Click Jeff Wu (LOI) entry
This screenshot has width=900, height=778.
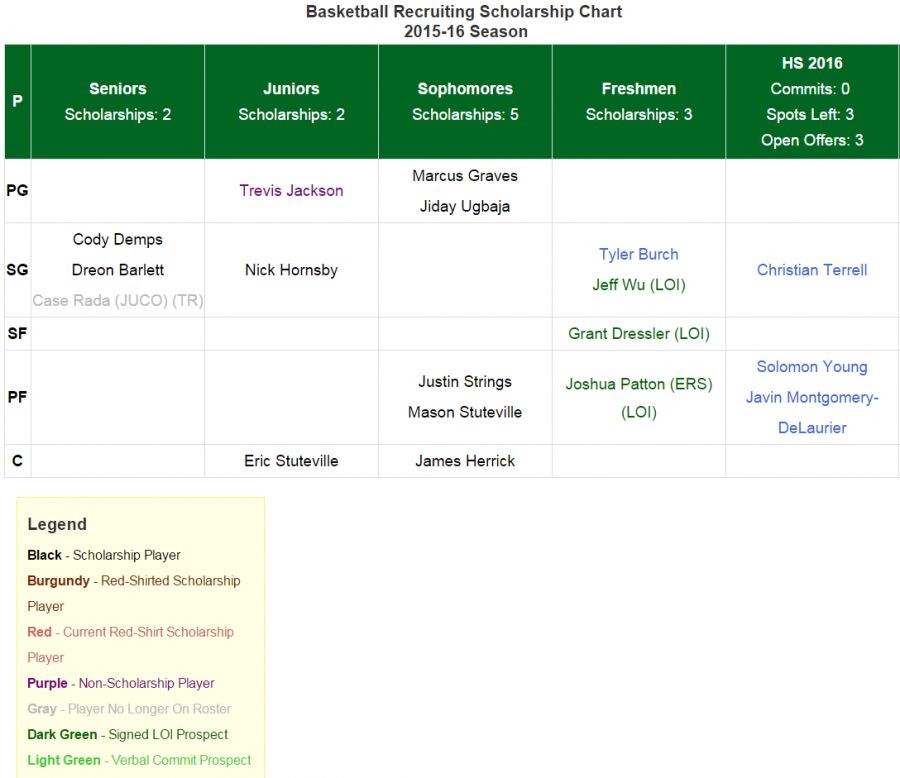638,285
